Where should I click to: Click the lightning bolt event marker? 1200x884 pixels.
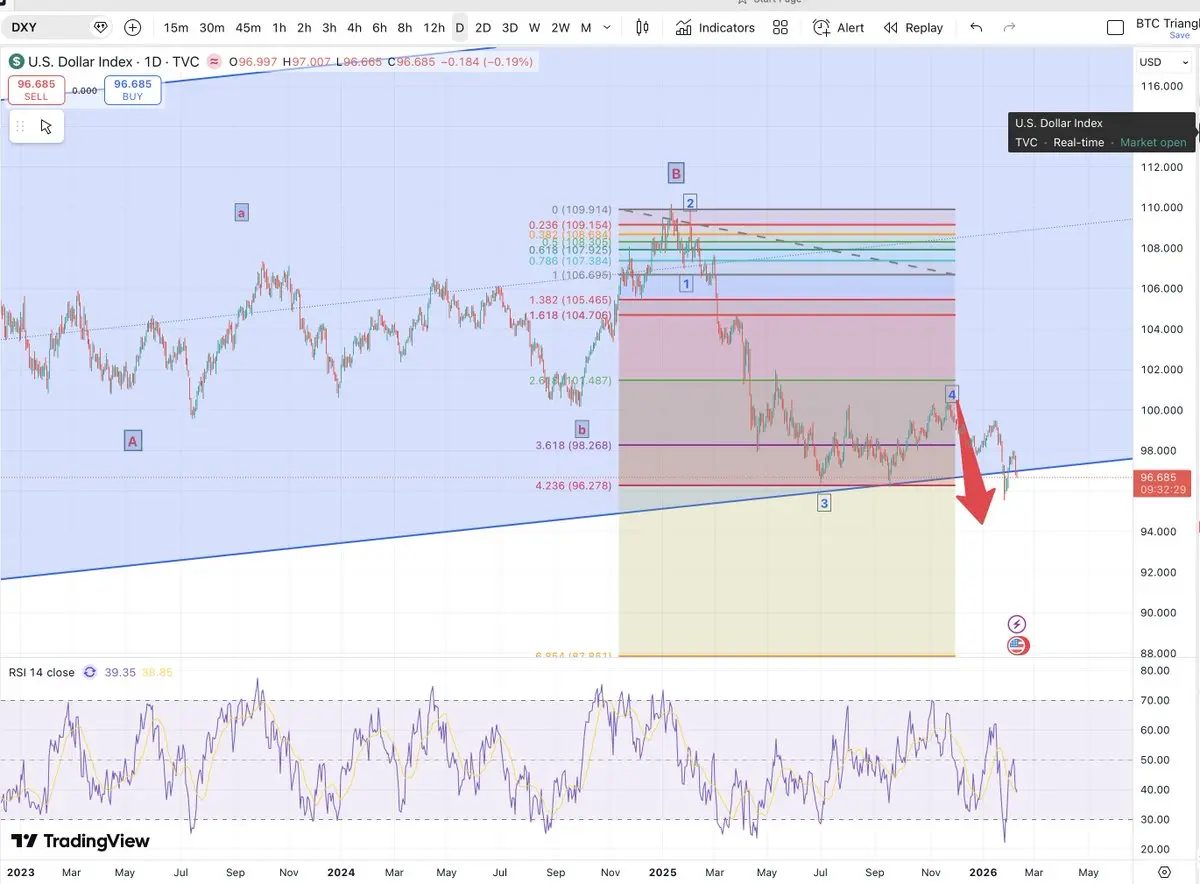(x=1017, y=624)
